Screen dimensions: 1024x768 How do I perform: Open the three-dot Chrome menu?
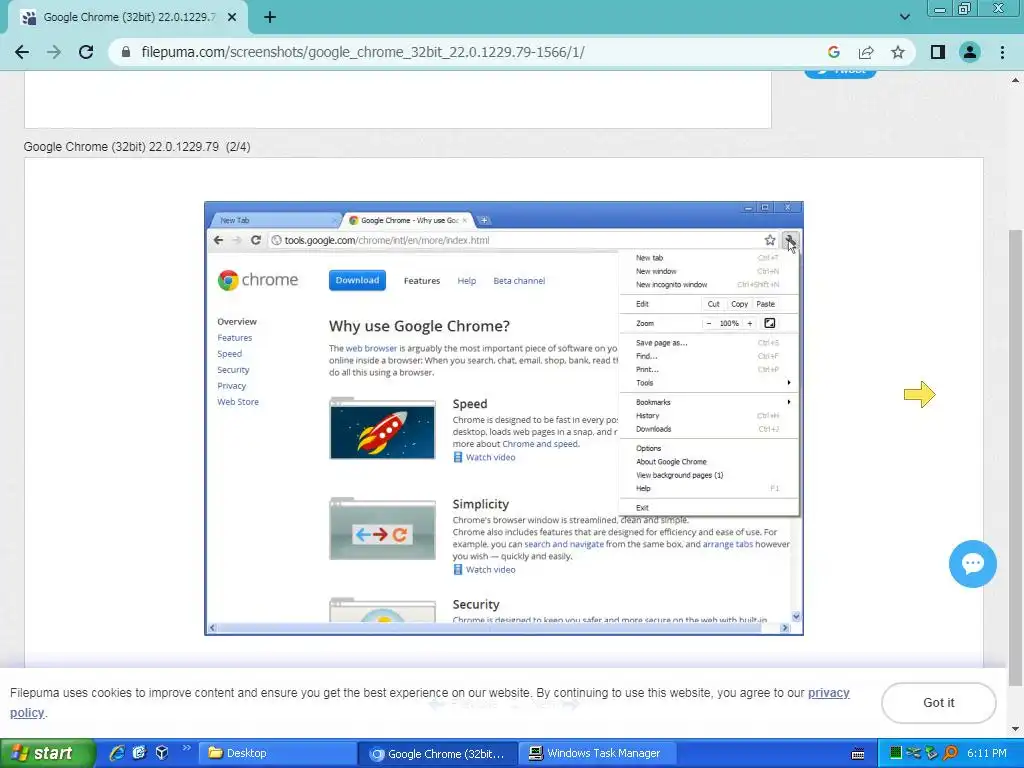1002,52
